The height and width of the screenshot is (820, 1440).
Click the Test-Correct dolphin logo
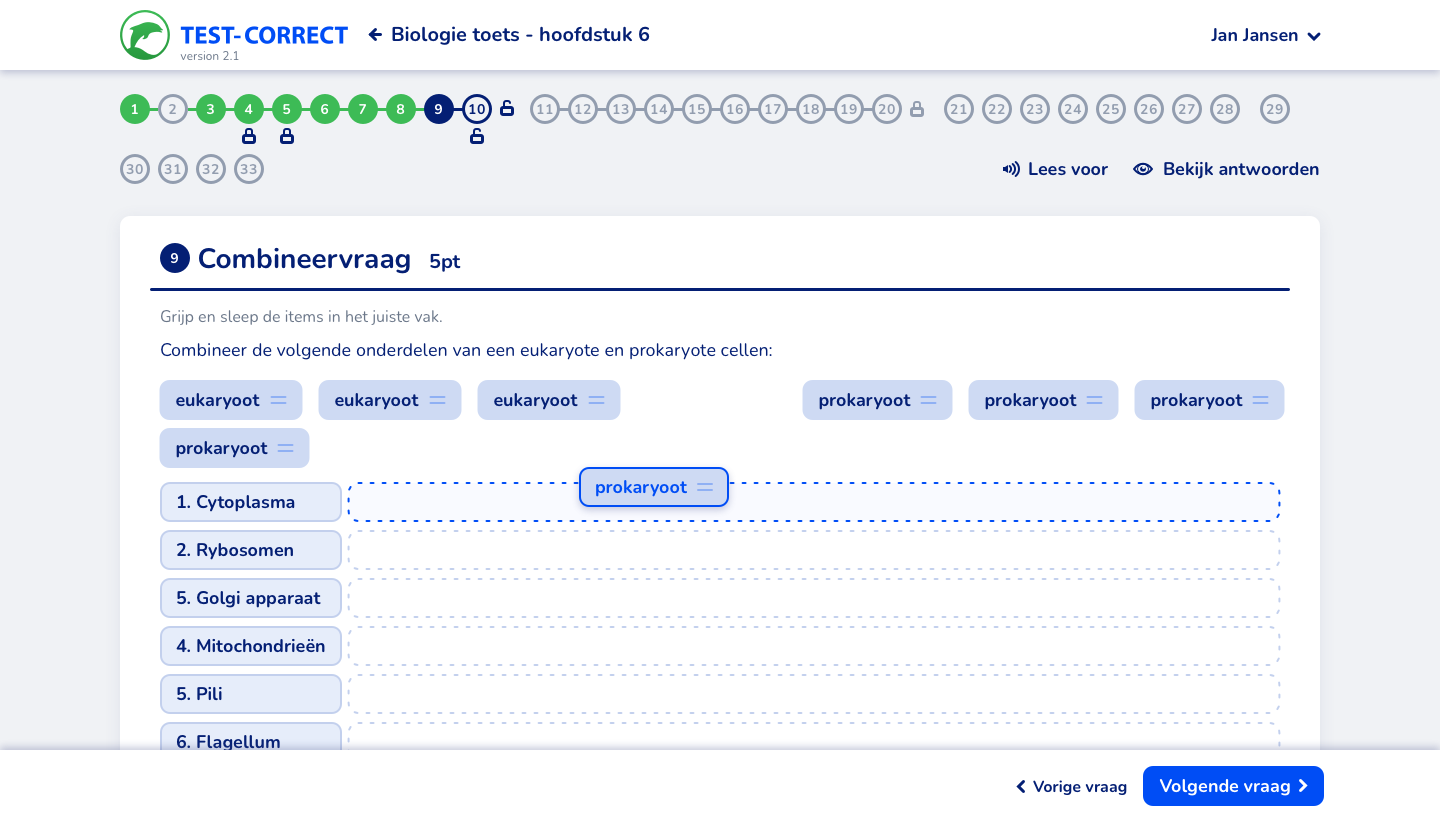click(145, 35)
